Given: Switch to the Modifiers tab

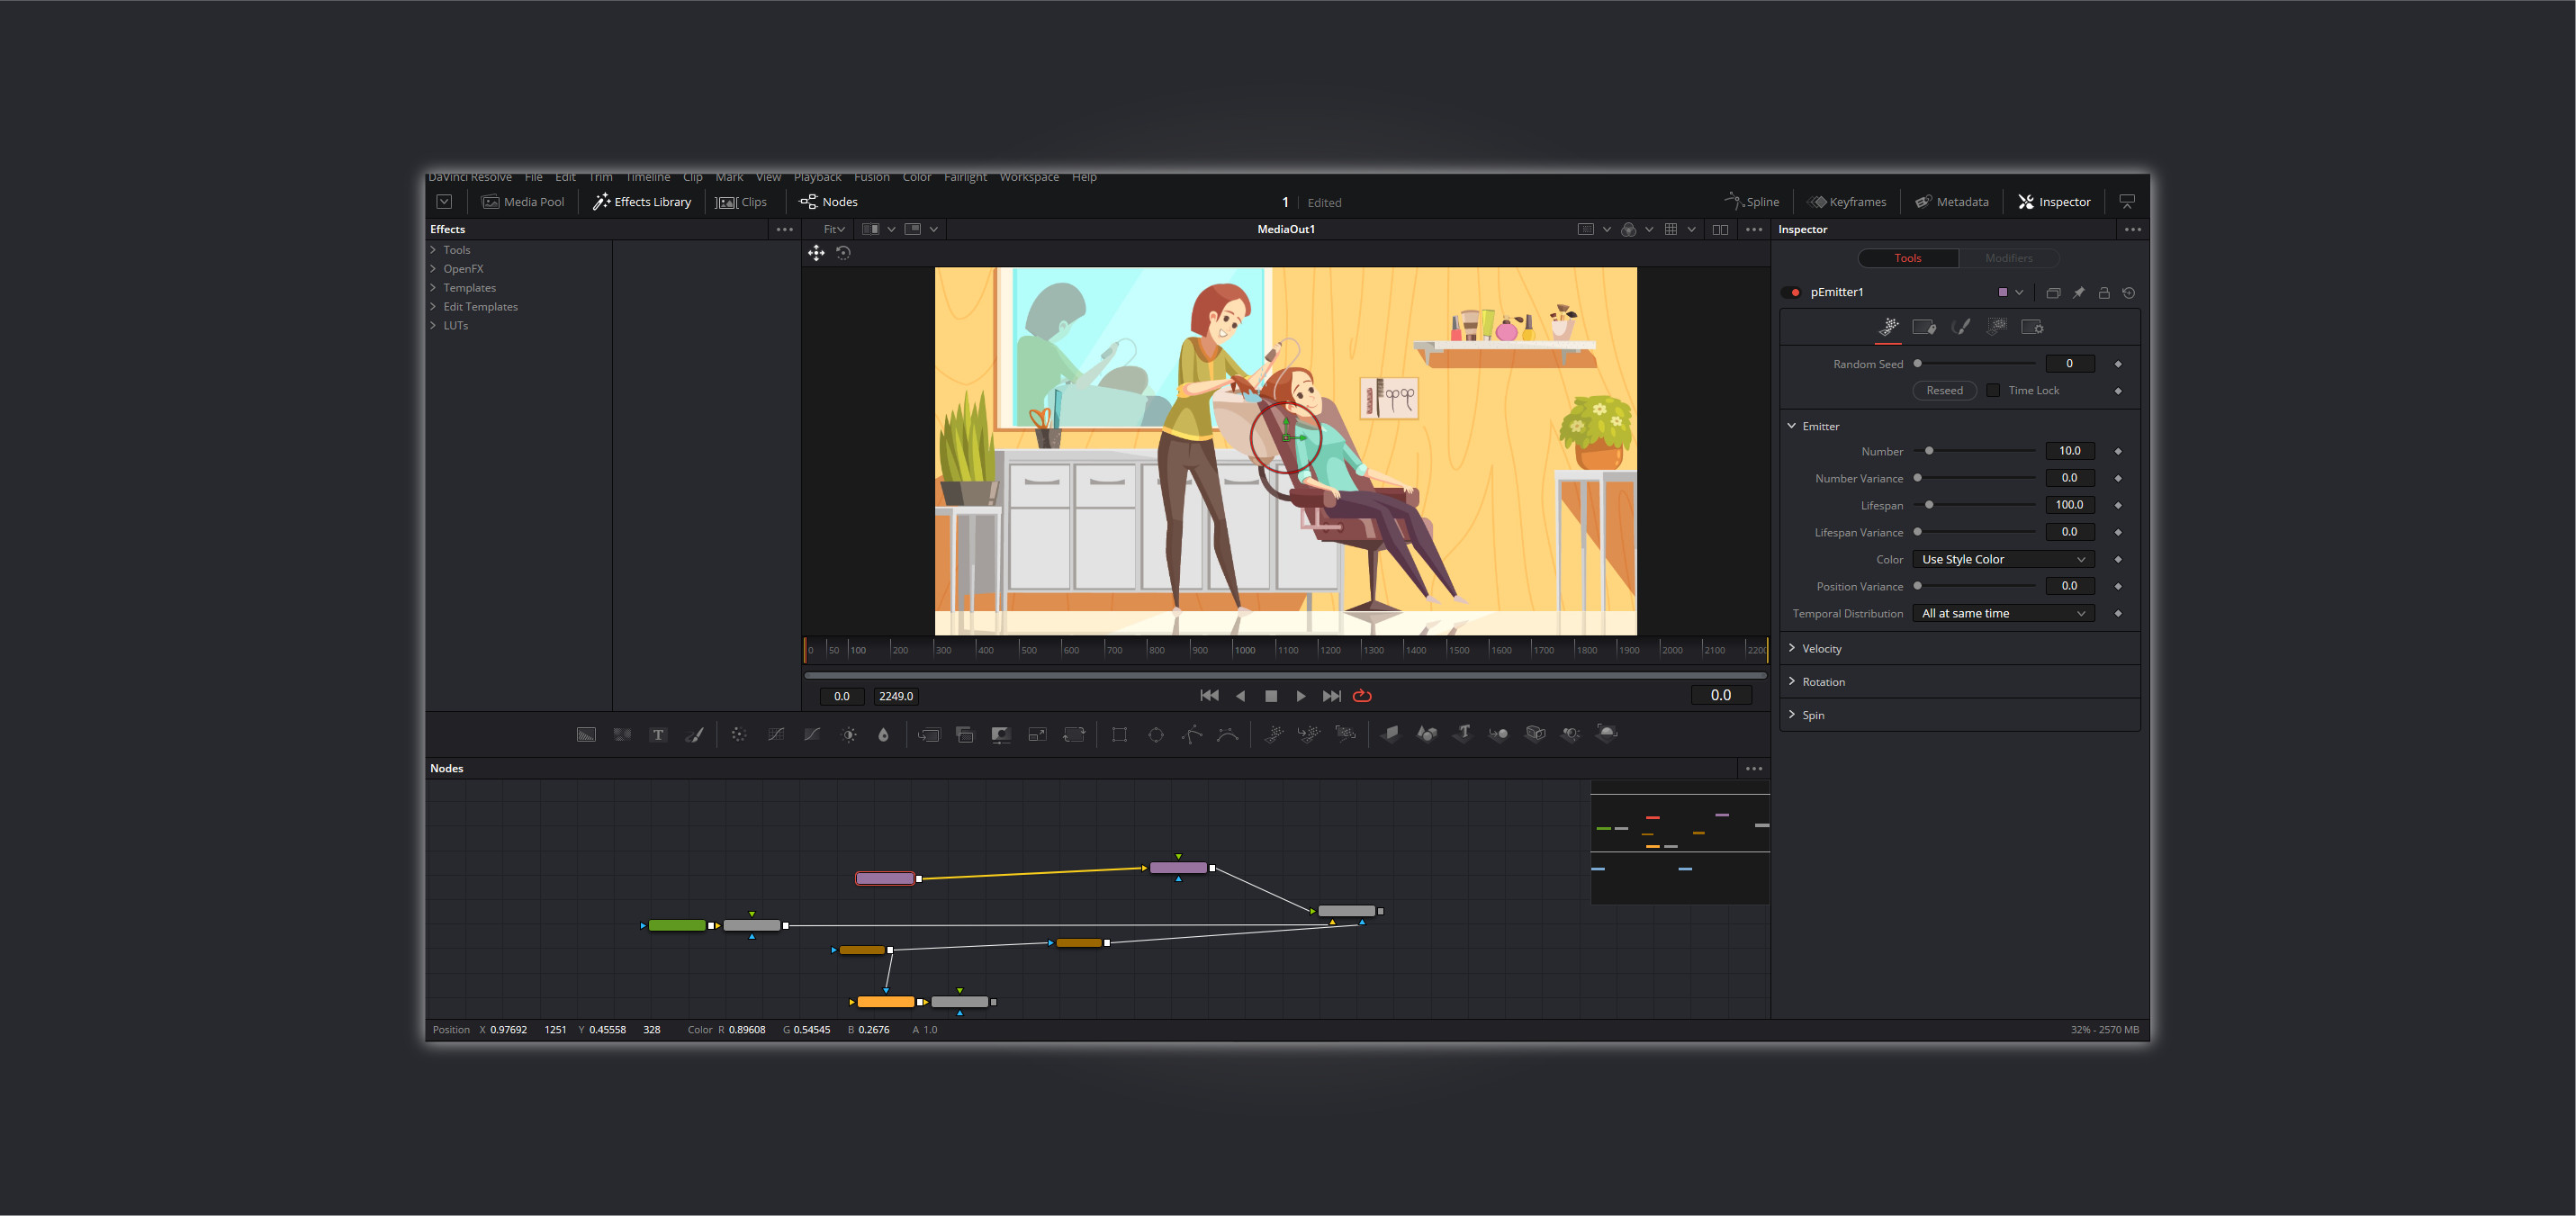Looking at the screenshot, I should (x=2008, y=258).
